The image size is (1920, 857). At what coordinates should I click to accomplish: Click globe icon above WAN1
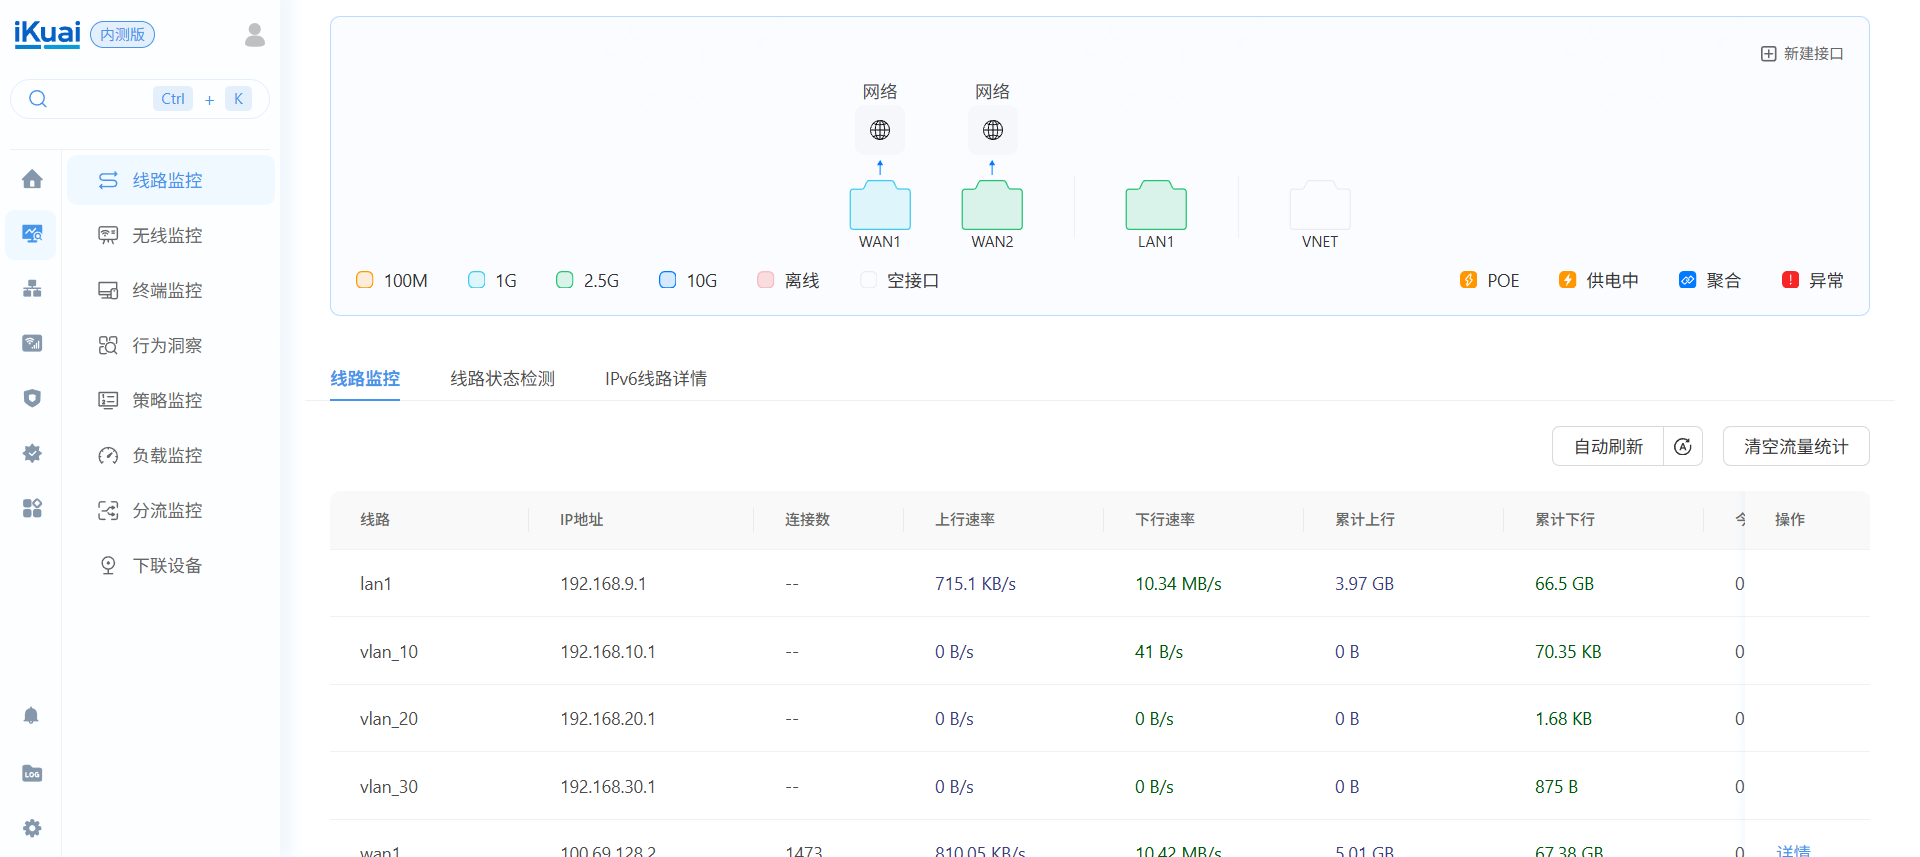[880, 130]
